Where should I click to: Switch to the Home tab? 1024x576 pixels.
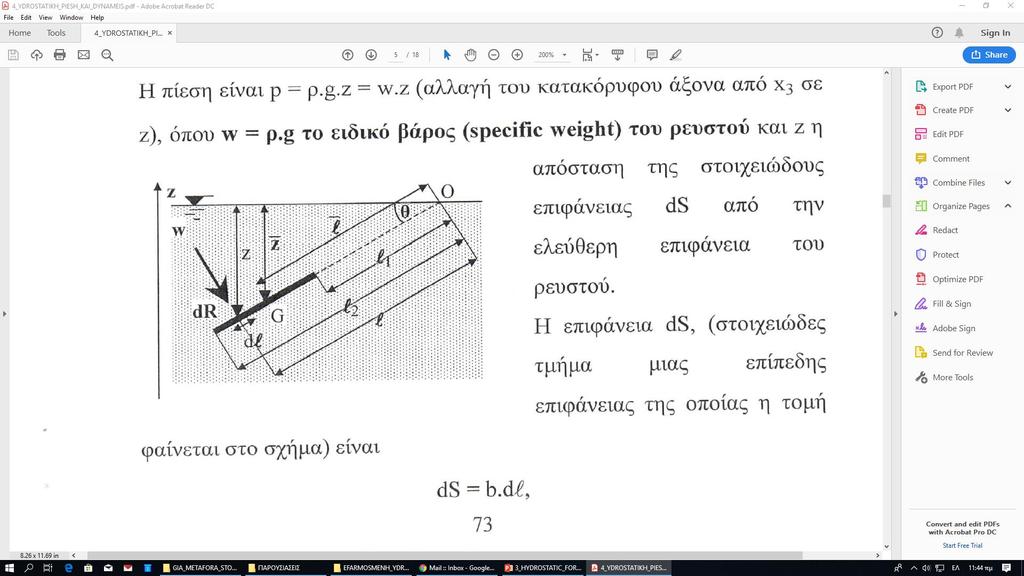pyautogui.click(x=20, y=33)
